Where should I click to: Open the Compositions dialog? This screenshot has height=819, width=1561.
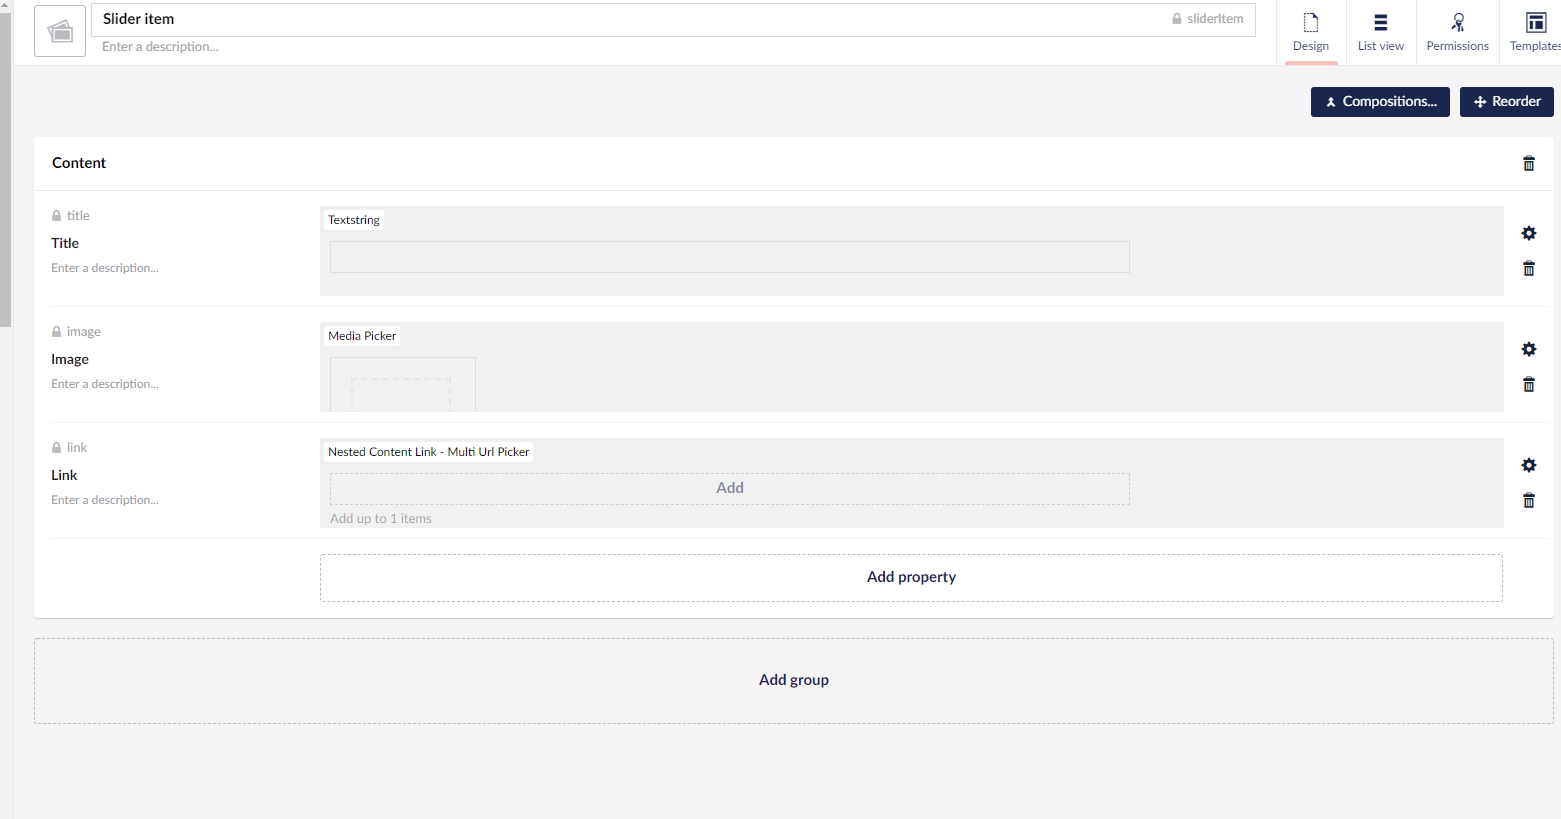[1379, 102]
